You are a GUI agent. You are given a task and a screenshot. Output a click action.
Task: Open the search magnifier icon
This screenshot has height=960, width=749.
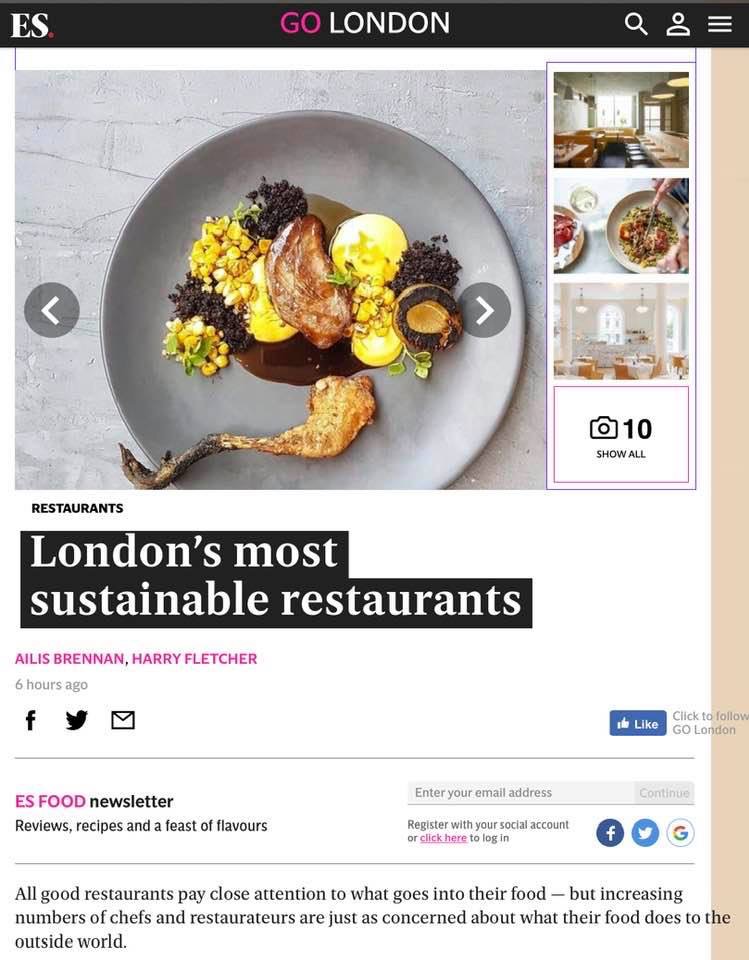tap(636, 24)
